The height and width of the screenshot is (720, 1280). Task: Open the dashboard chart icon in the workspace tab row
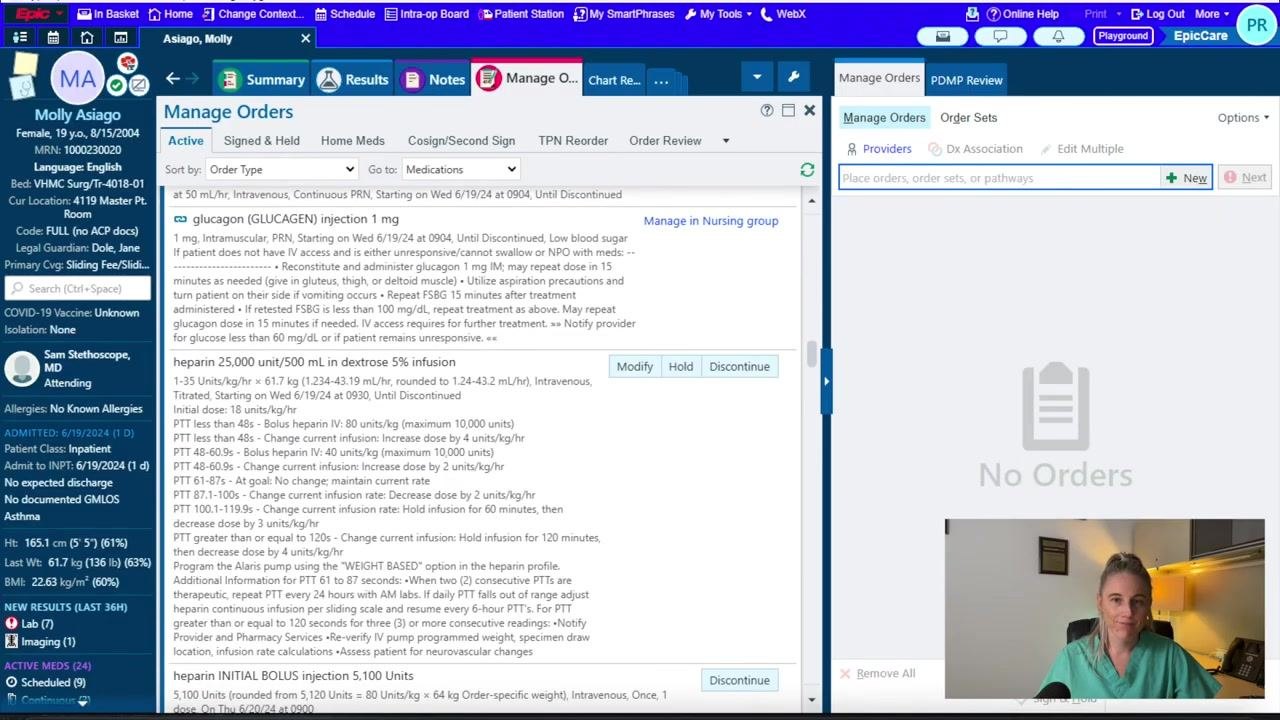[121, 38]
